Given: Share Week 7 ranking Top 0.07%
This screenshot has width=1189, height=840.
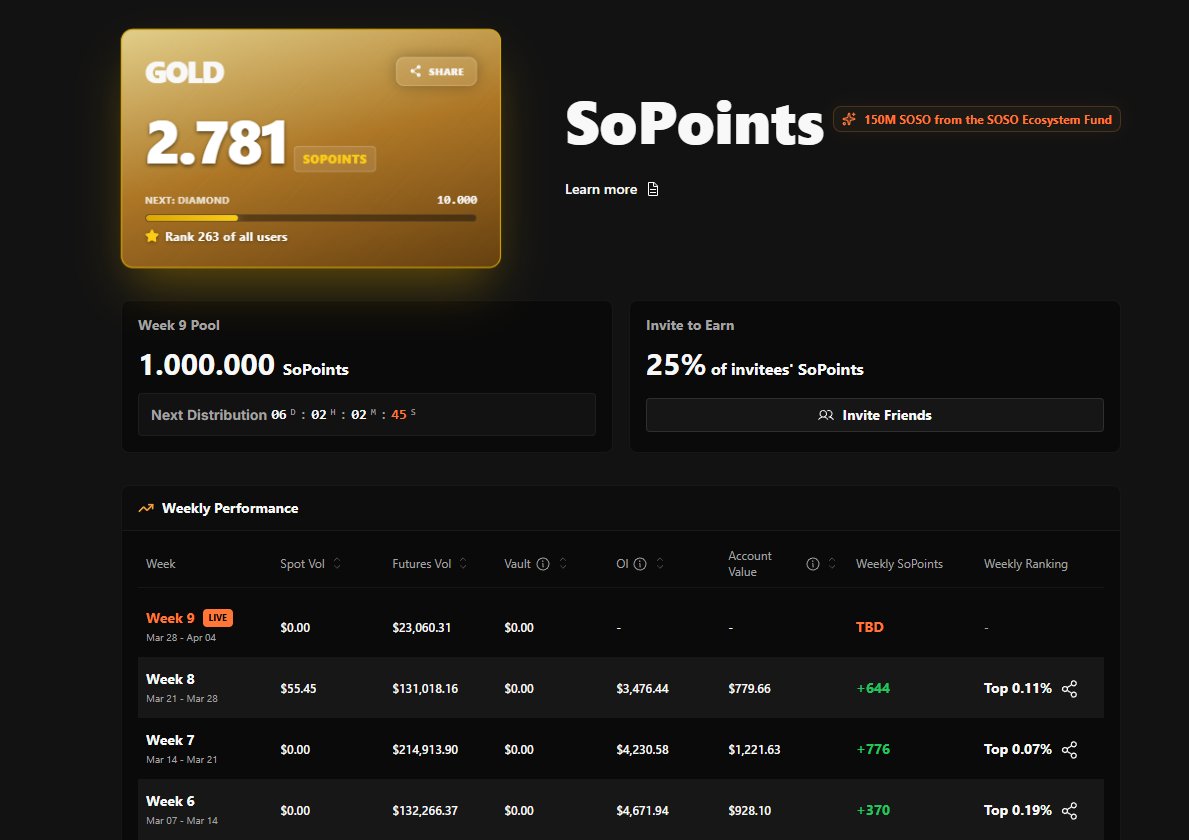Looking at the screenshot, I should click(1069, 750).
